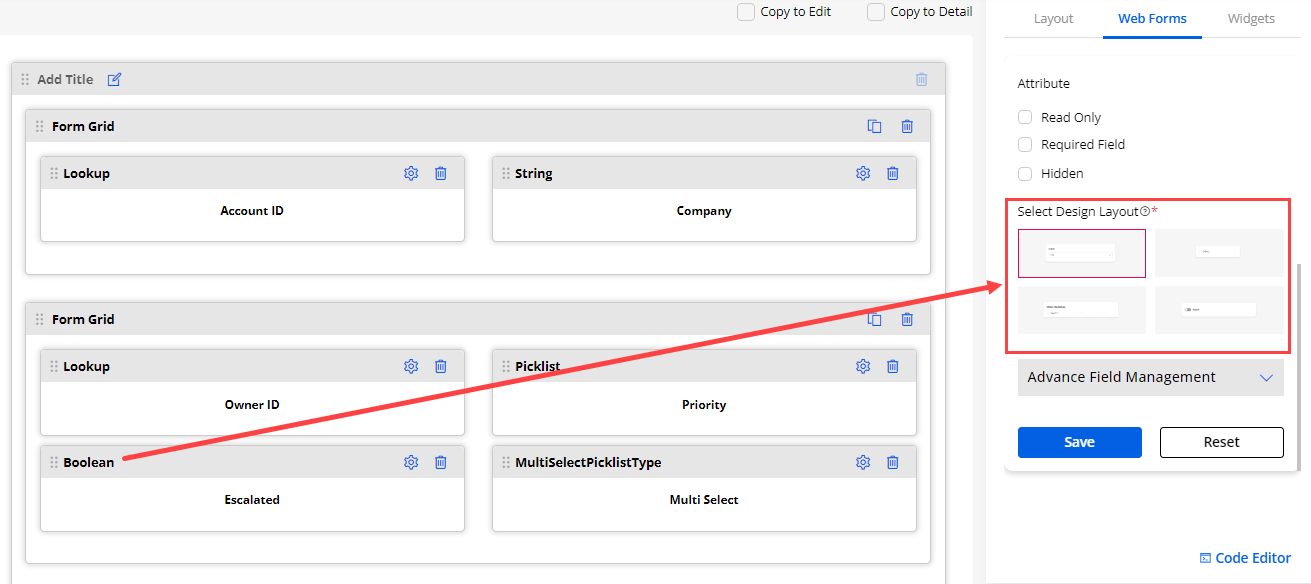
Task: Check the Required Field option
Action: [1025, 145]
